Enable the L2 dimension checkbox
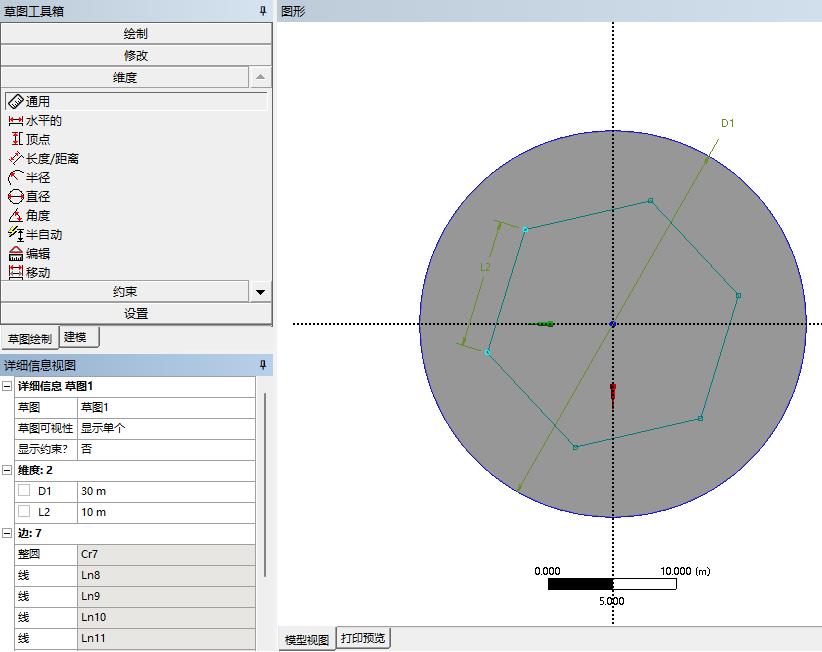This screenshot has height=652, width=822. [x=24, y=512]
